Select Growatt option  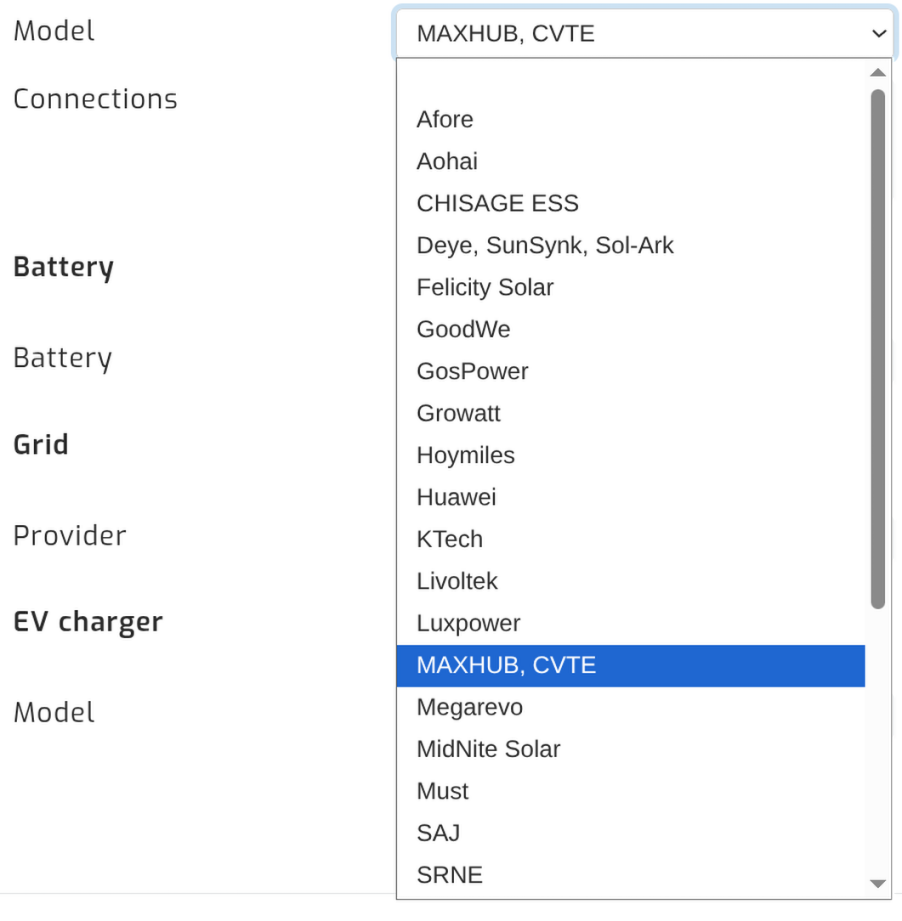click(631, 414)
